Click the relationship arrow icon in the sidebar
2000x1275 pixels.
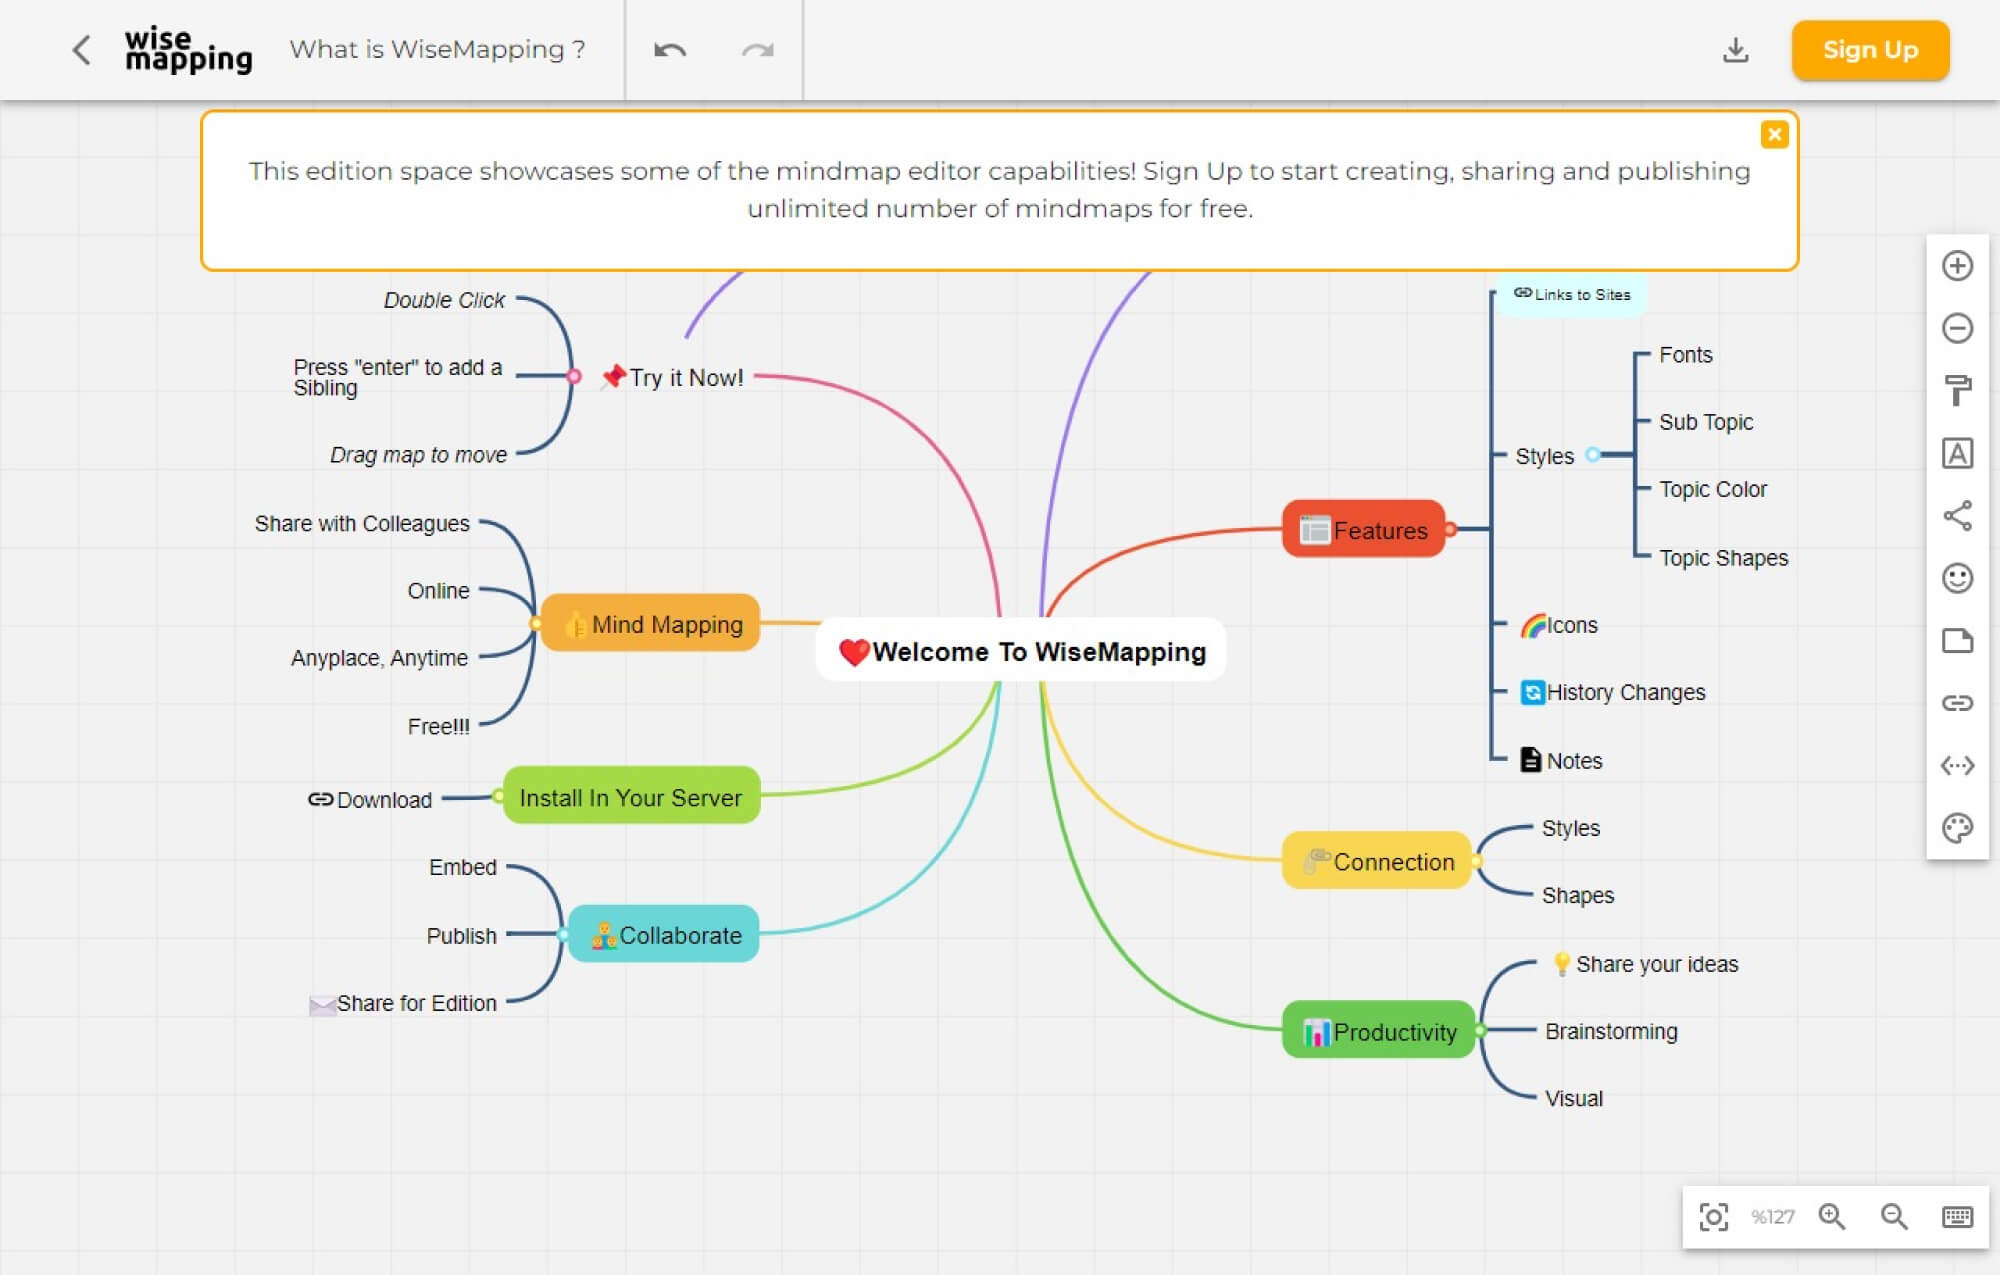click(x=1958, y=765)
